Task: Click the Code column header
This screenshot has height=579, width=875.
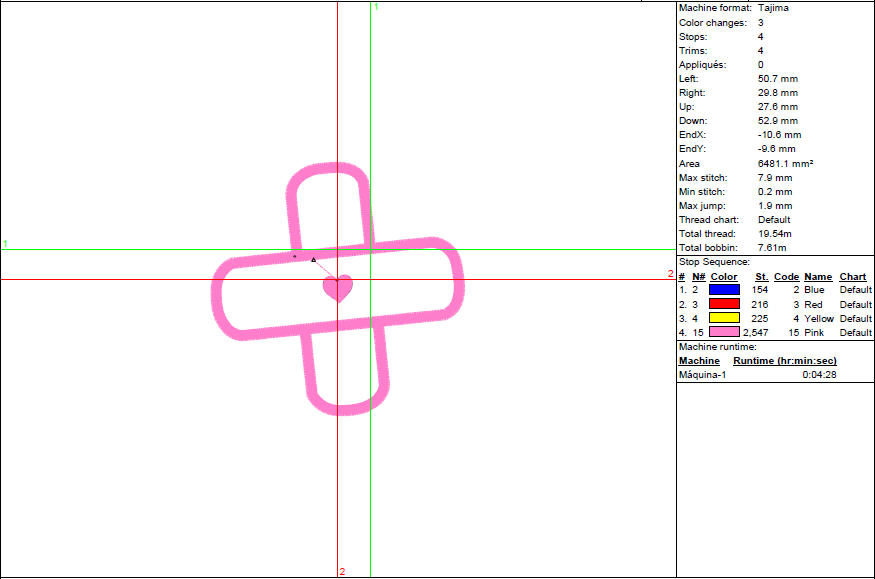Action: point(786,277)
